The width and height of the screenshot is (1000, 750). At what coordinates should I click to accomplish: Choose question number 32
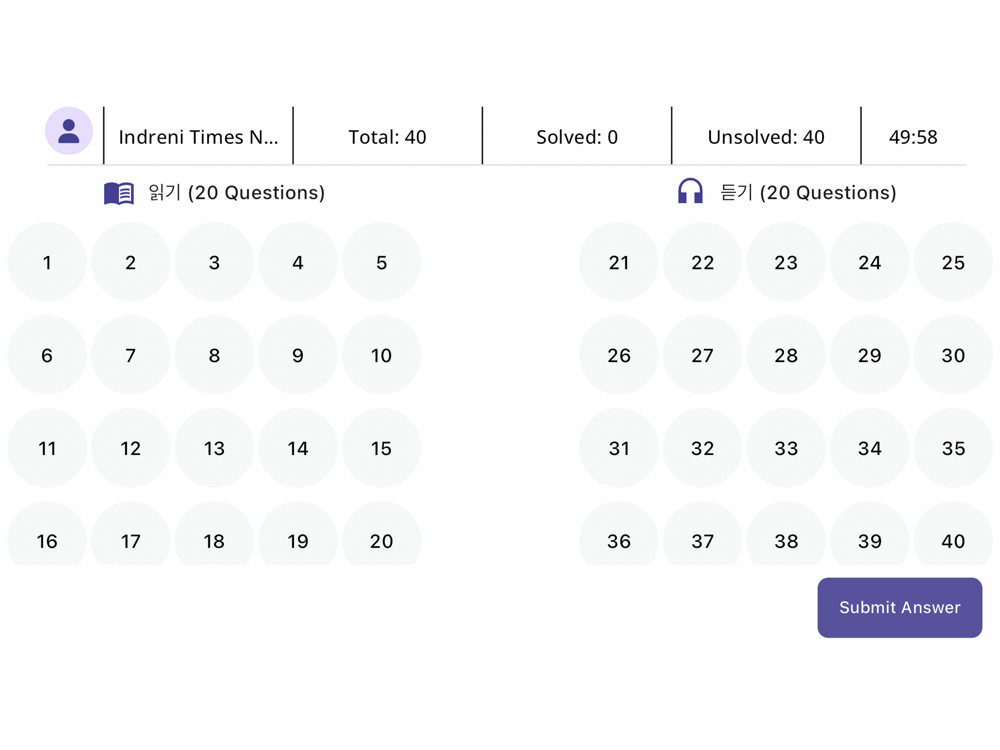tap(703, 448)
